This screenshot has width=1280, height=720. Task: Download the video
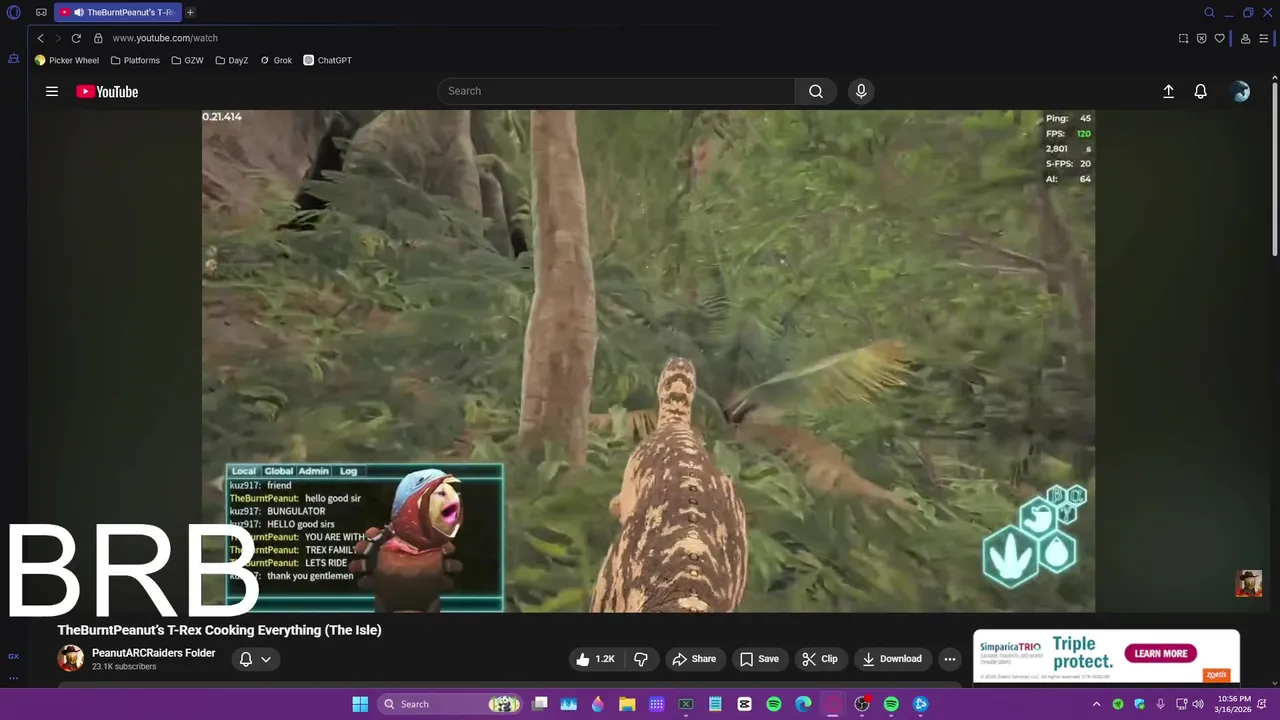tap(892, 659)
